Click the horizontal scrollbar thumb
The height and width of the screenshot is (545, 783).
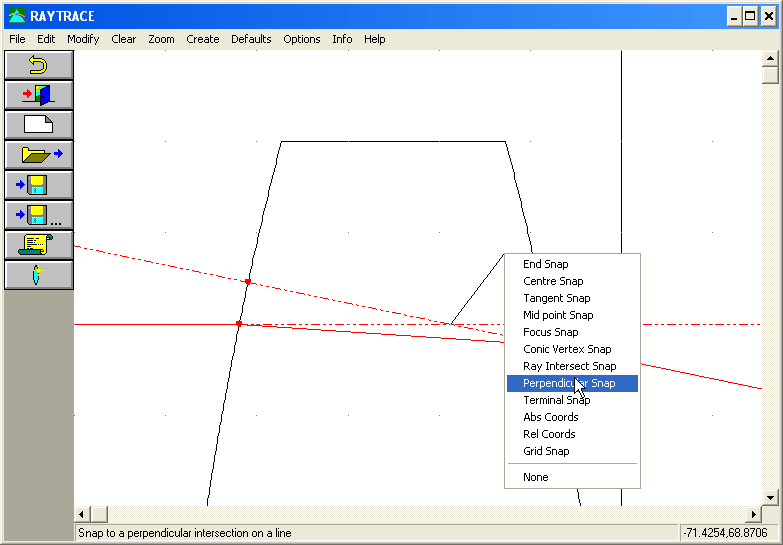click(x=99, y=514)
